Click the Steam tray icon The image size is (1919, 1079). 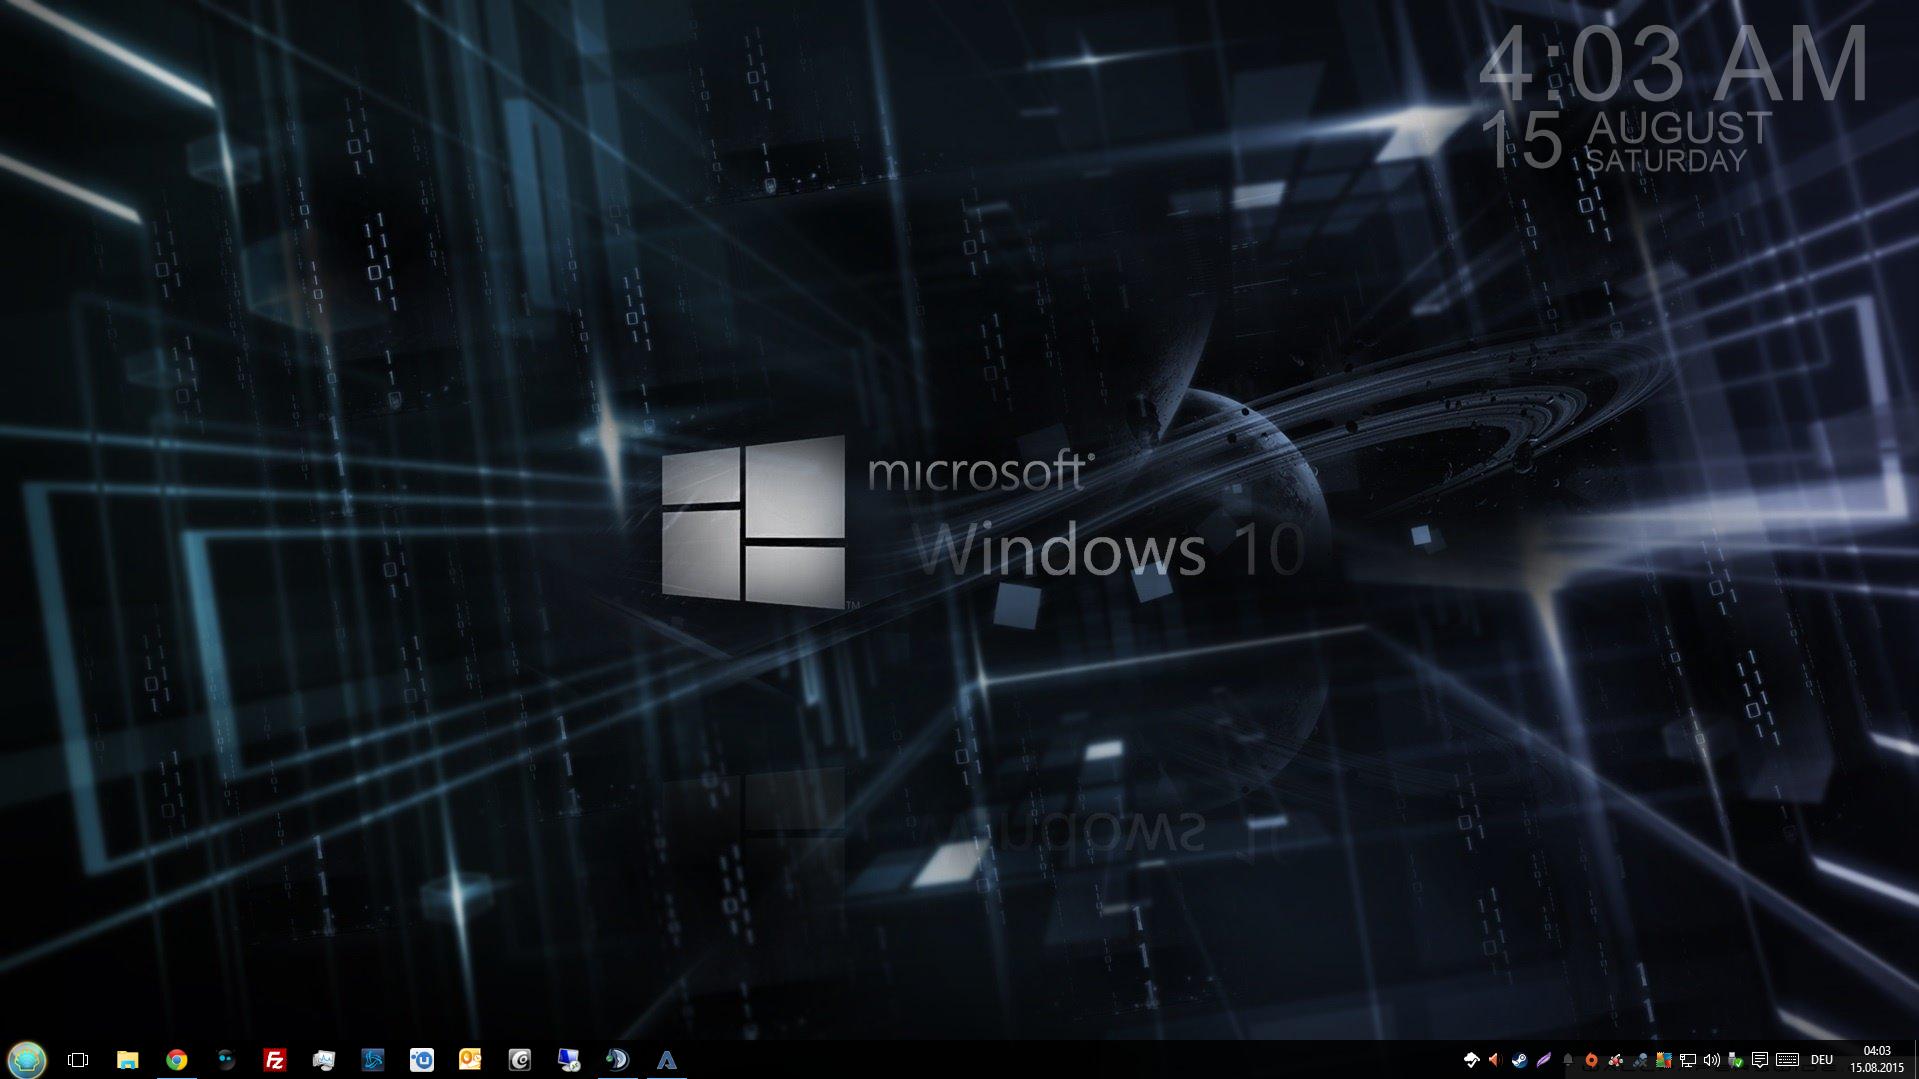point(1519,1060)
